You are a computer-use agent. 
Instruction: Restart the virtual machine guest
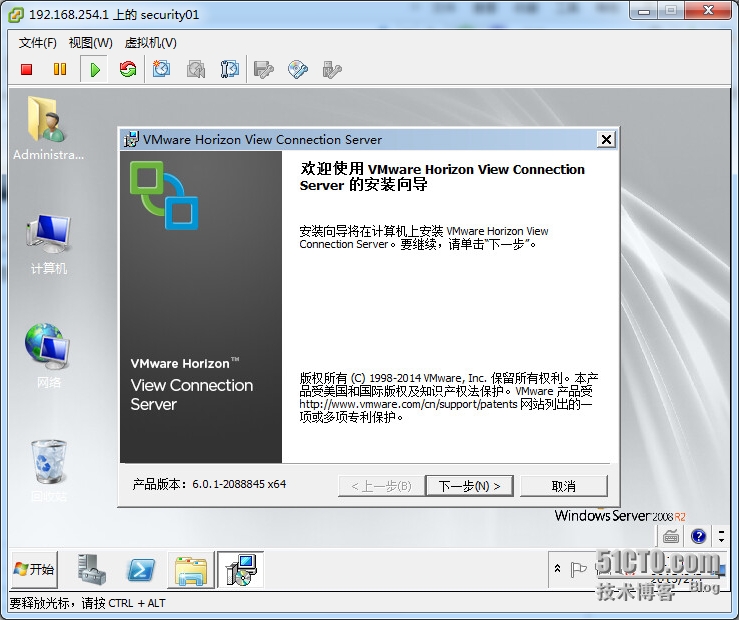click(128, 70)
